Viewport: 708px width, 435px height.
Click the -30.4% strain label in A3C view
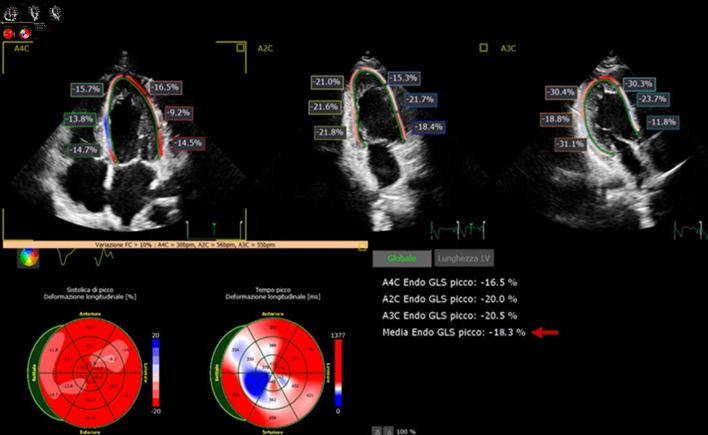[562, 92]
